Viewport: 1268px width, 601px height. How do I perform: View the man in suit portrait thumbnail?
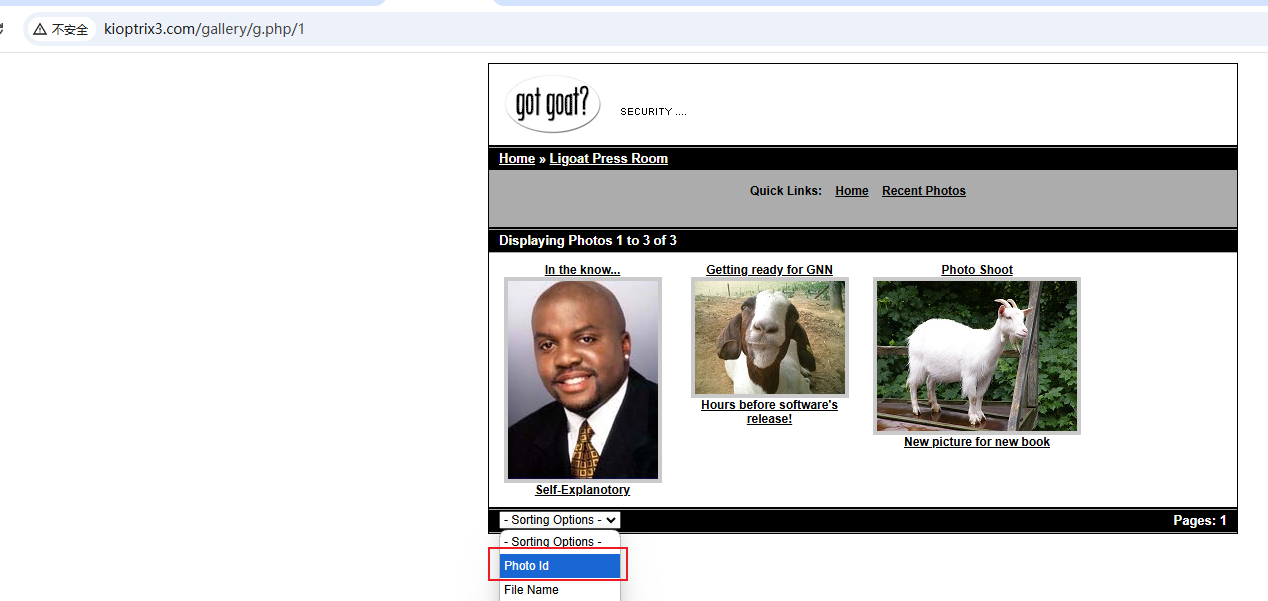pos(583,380)
